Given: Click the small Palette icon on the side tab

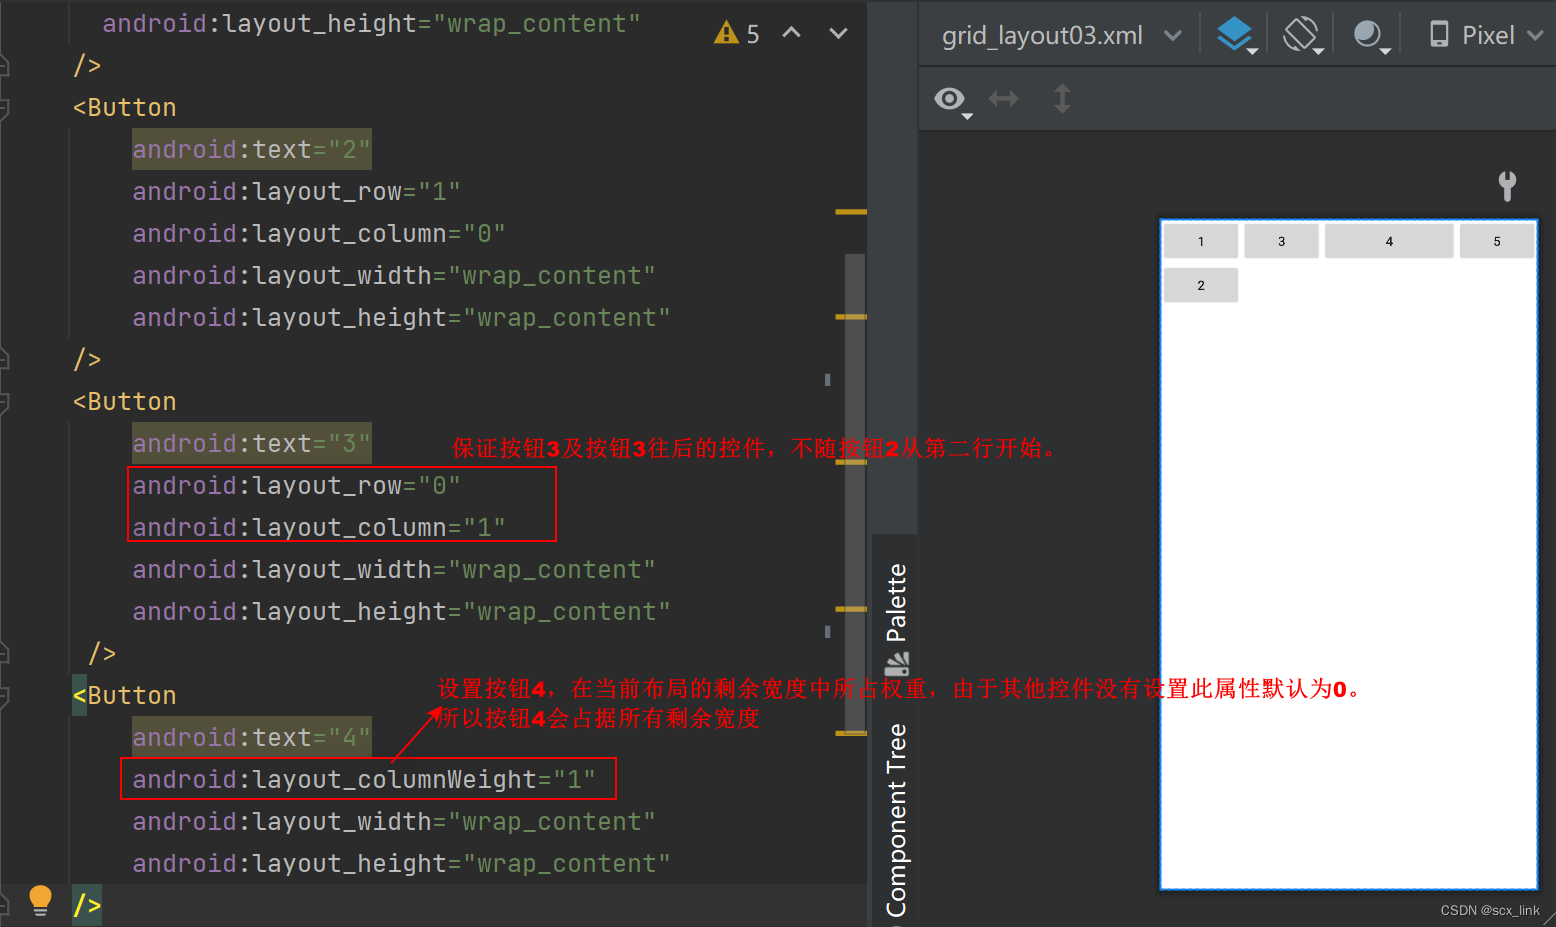Looking at the screenshot, I should 896,664.
